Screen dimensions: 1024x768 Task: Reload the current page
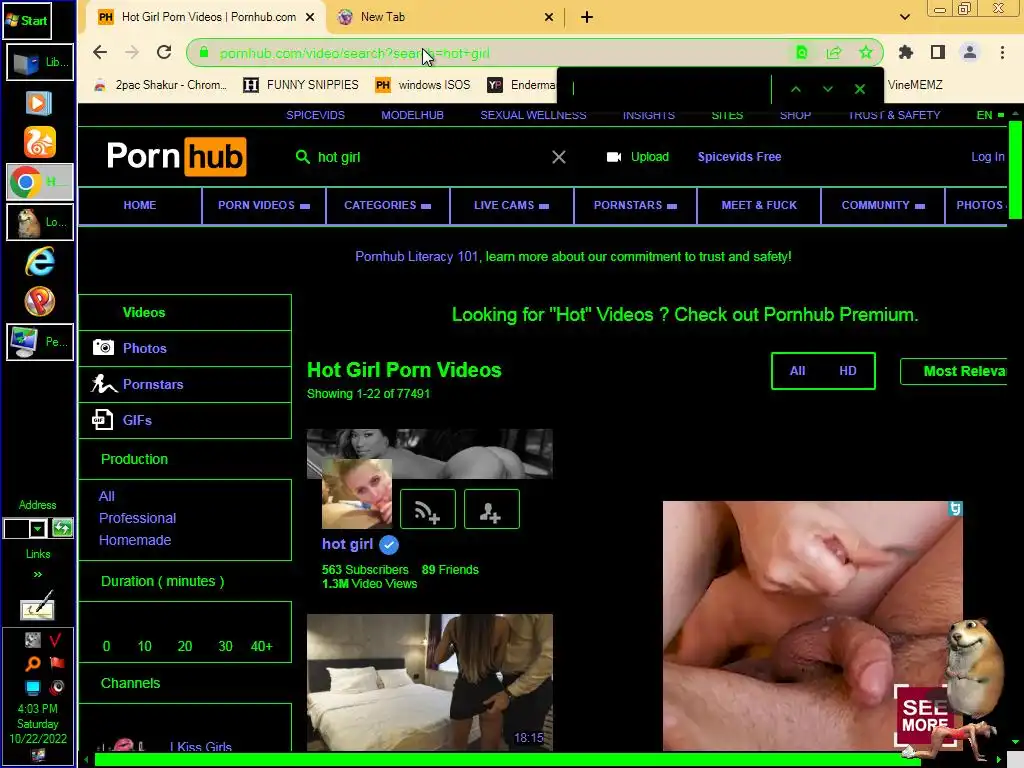tap(164, 52)
